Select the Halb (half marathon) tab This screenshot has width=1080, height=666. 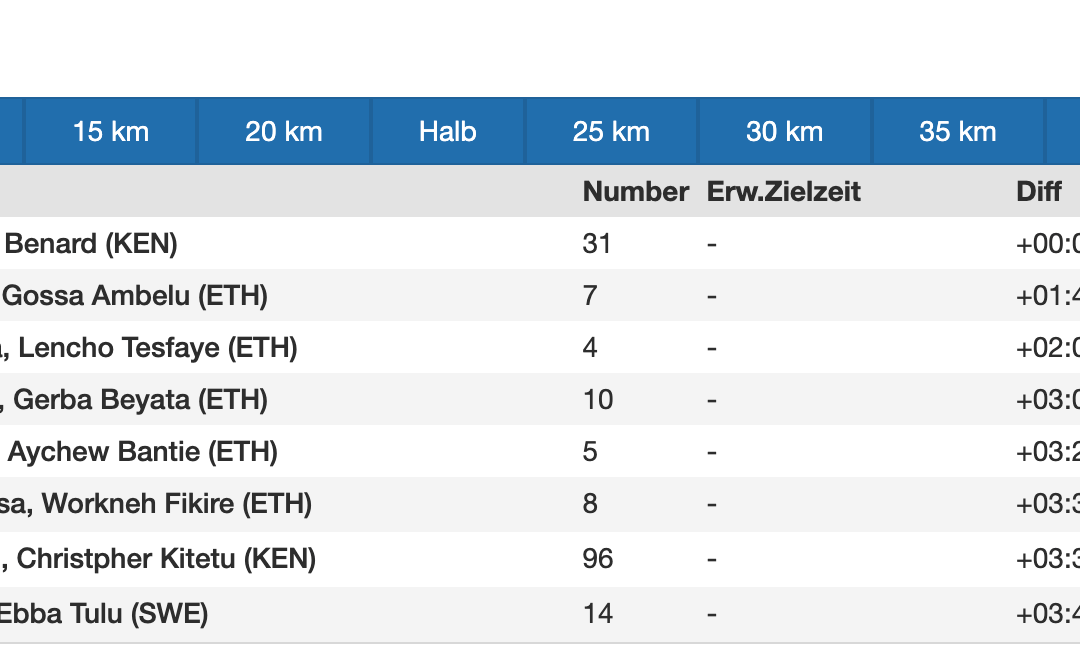click(448, 131)
